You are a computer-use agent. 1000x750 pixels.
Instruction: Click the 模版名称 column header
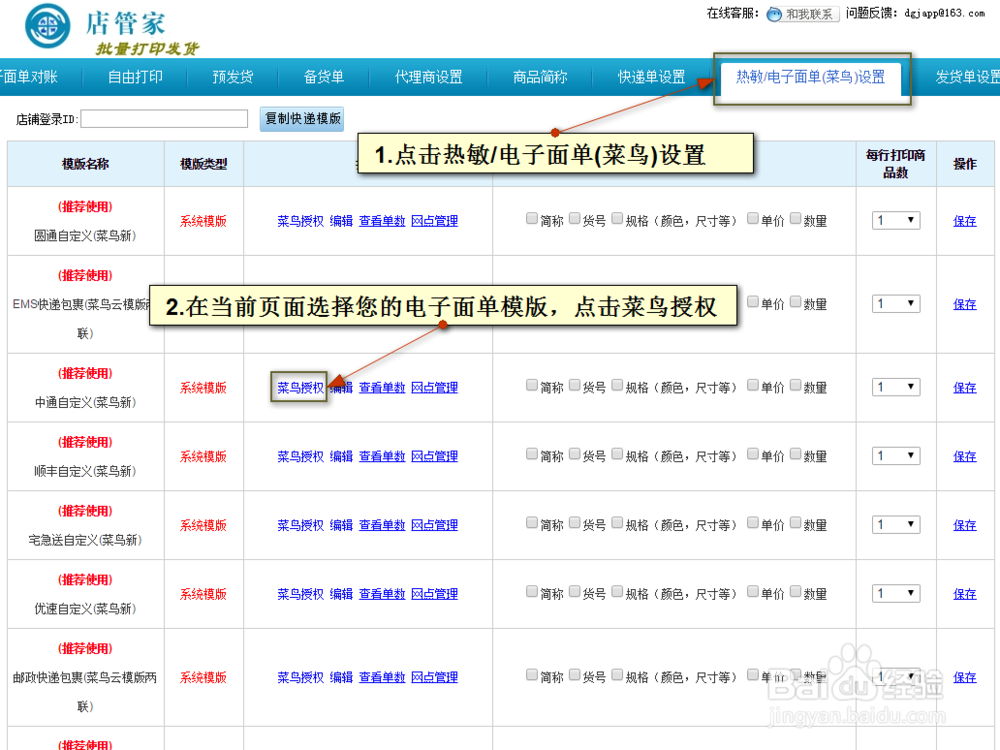click(85, 164)
